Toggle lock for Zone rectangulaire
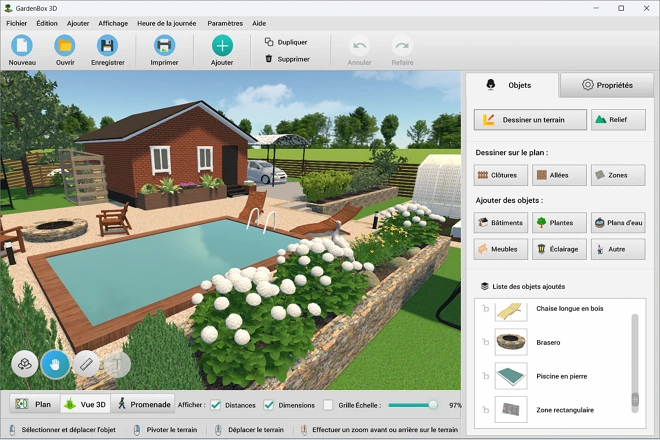This screenshot has width=660, height=440. [485, 410]
